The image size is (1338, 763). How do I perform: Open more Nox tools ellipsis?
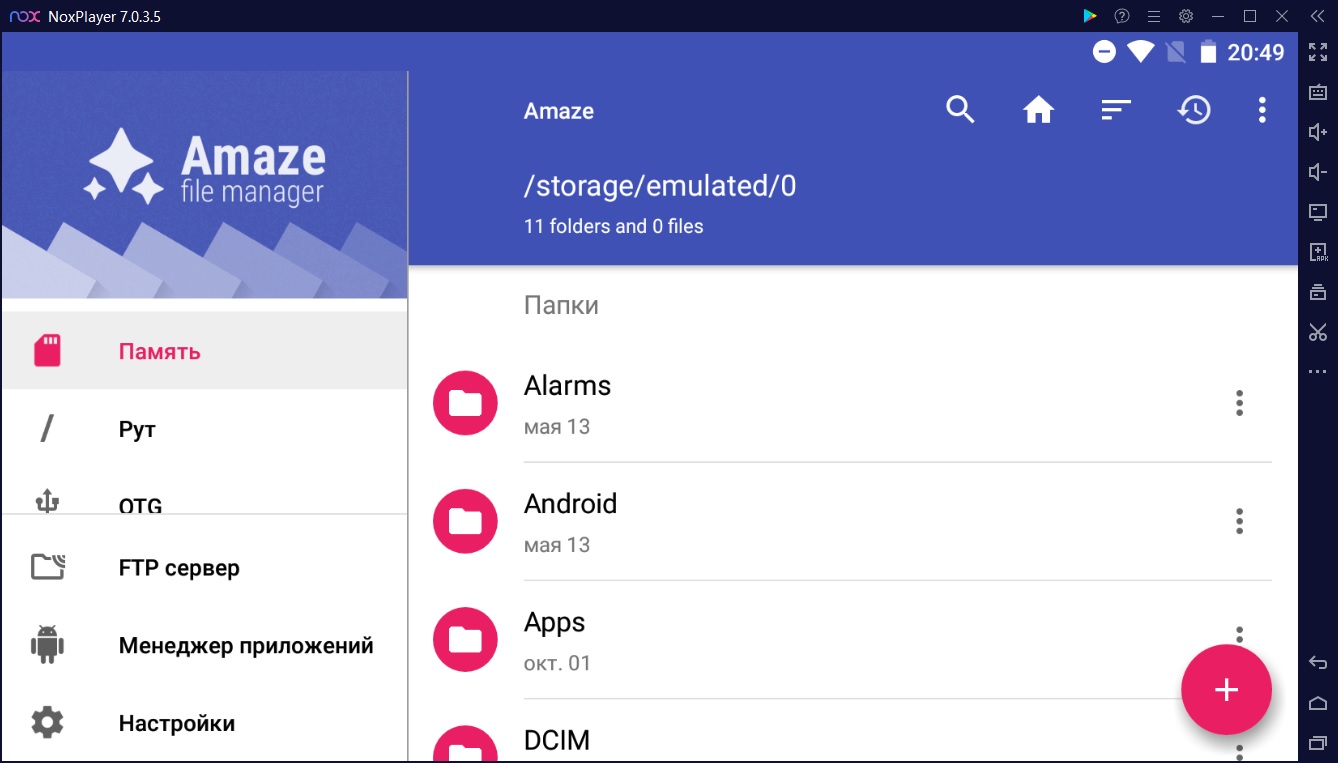[x=1318, y=372]
